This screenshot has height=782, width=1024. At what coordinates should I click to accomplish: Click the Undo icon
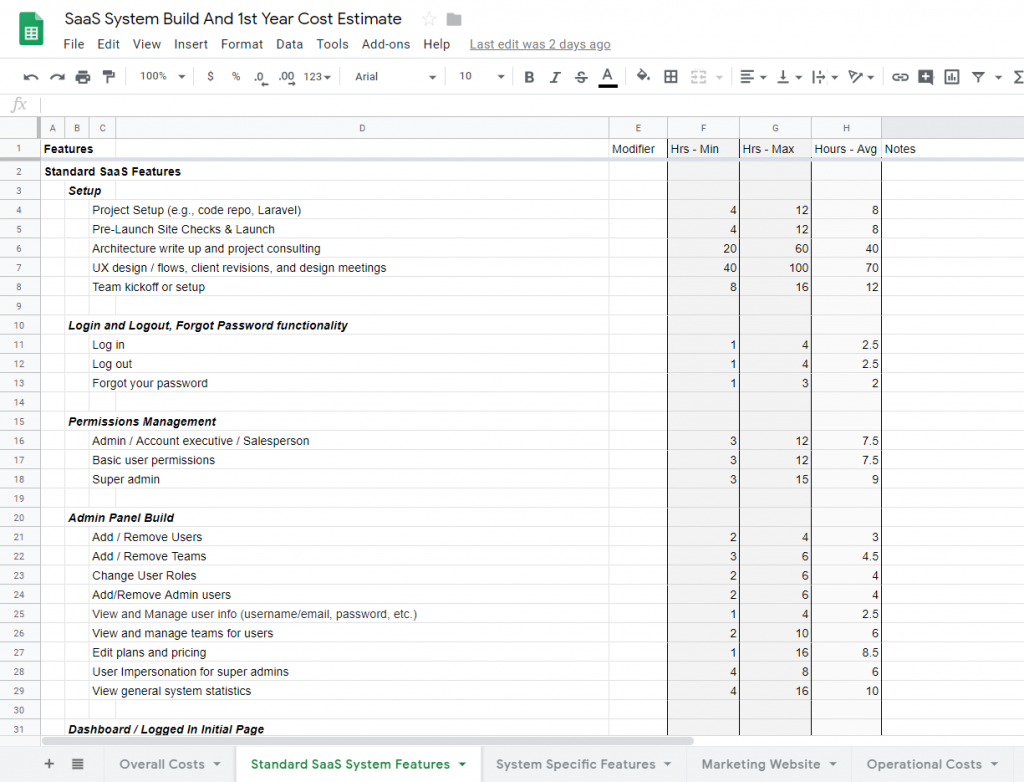pos(30,77)
